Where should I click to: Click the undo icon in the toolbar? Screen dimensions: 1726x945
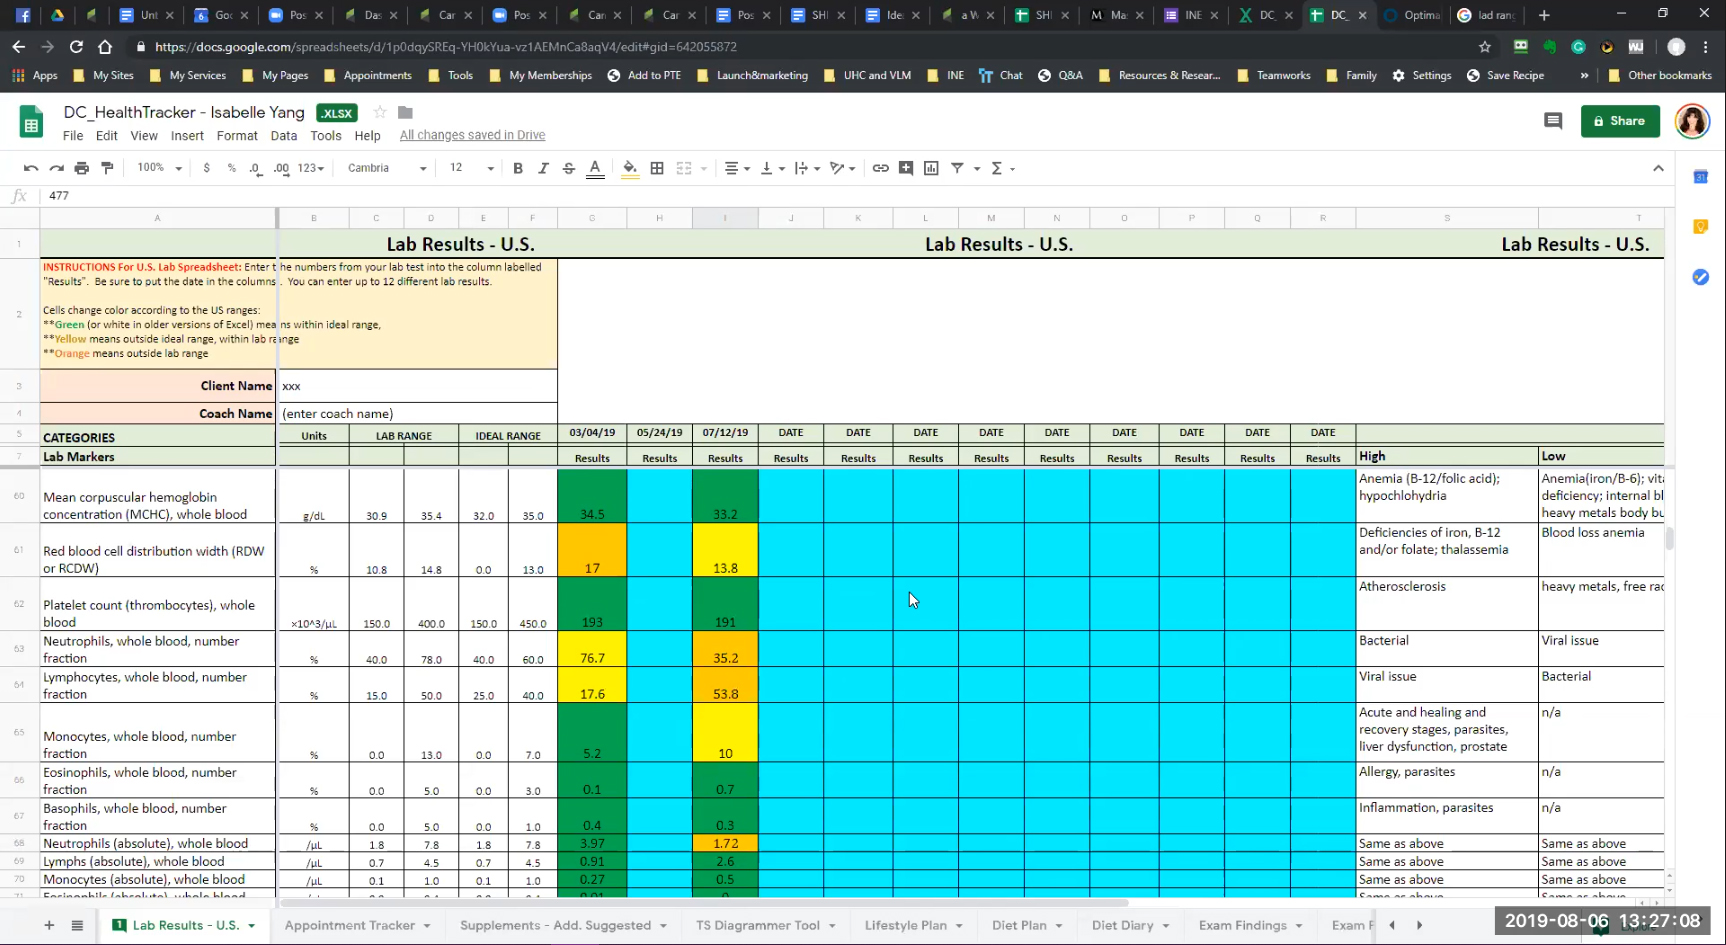[31, 168]
